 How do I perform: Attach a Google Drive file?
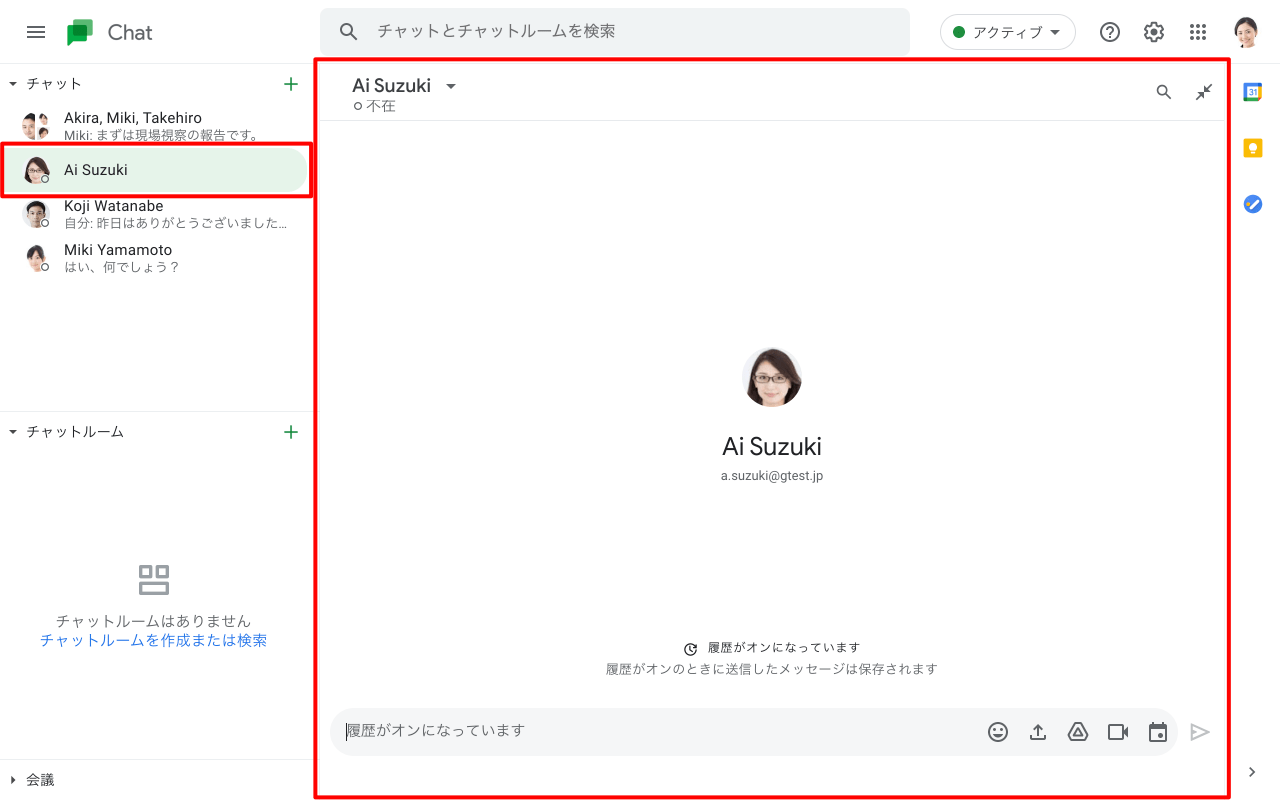pos(1078,732)
